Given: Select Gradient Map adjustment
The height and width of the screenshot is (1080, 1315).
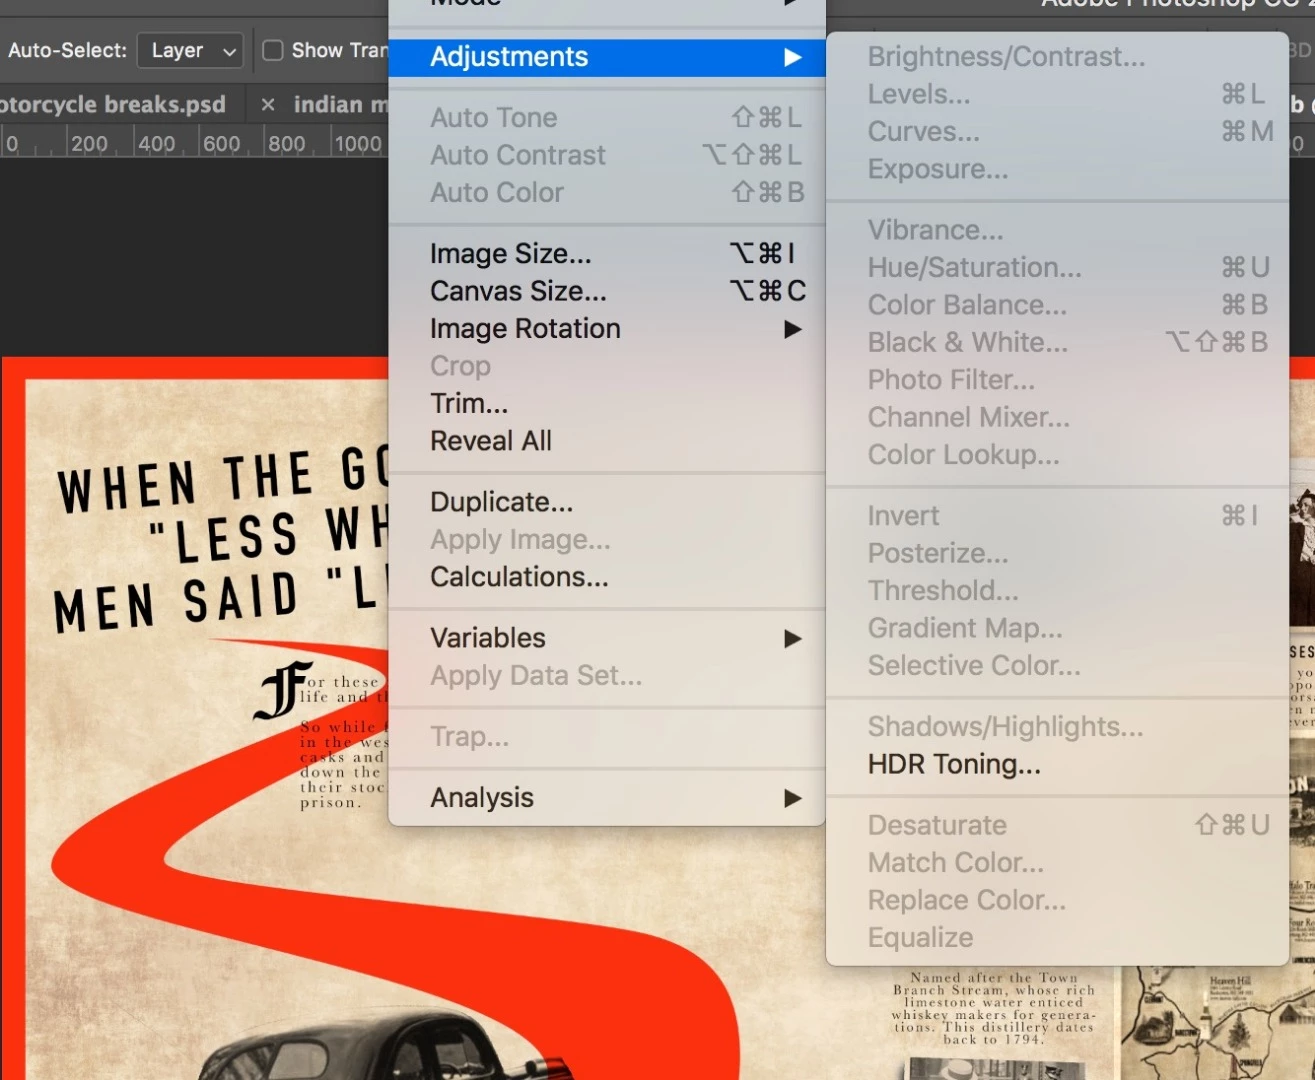Looking at the screenshot, I should point(1057,628).
